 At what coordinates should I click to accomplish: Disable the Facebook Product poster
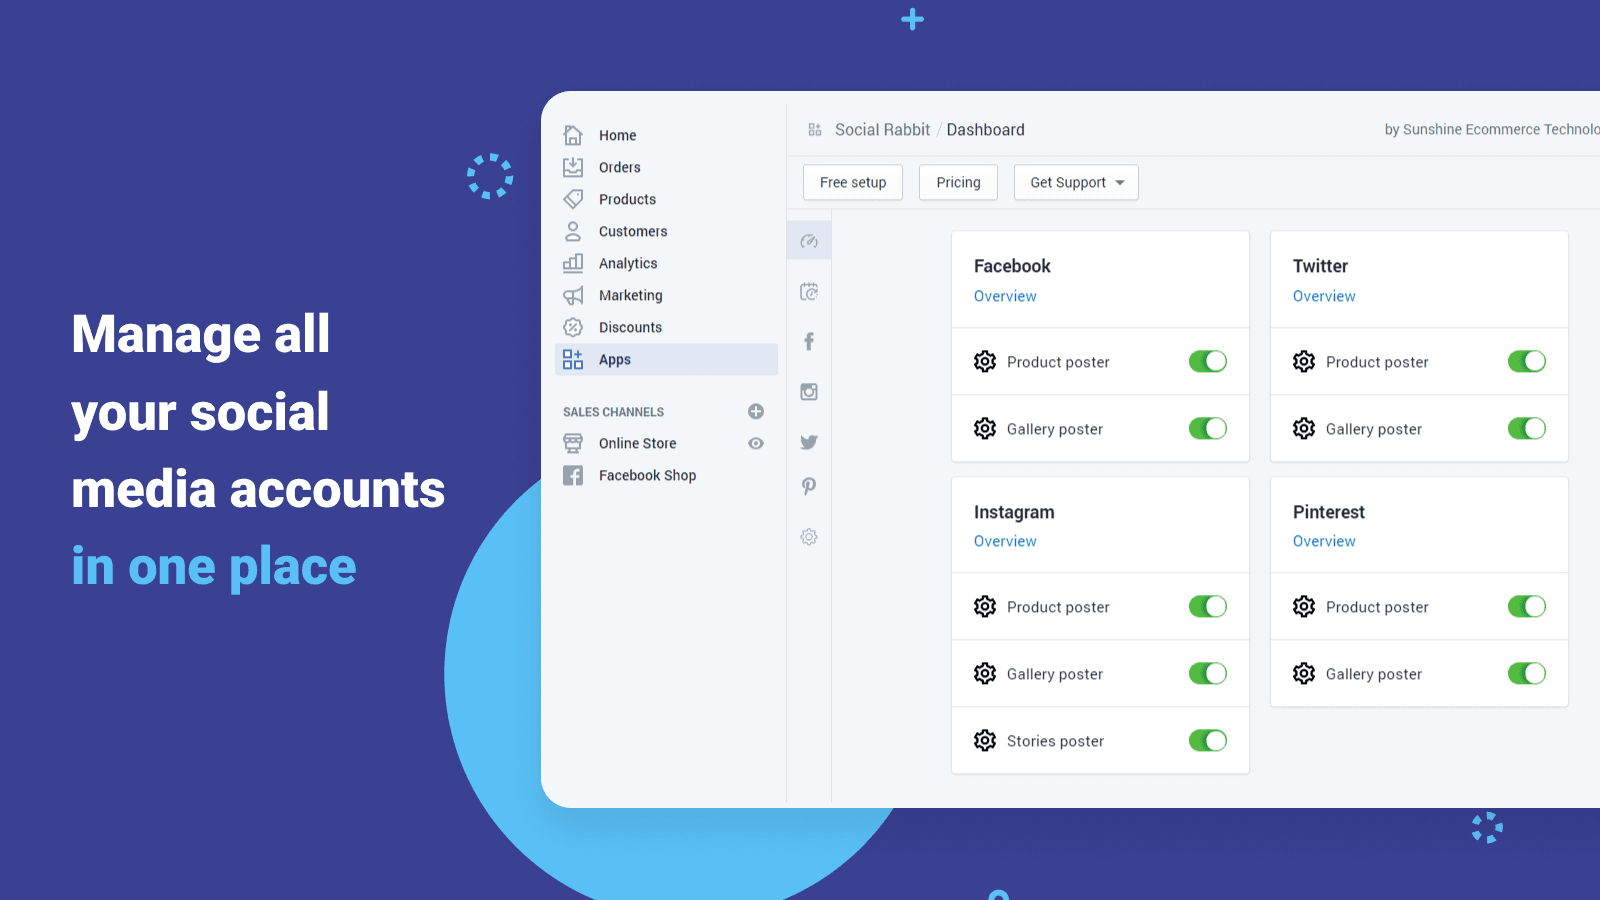click(1207, 361)
